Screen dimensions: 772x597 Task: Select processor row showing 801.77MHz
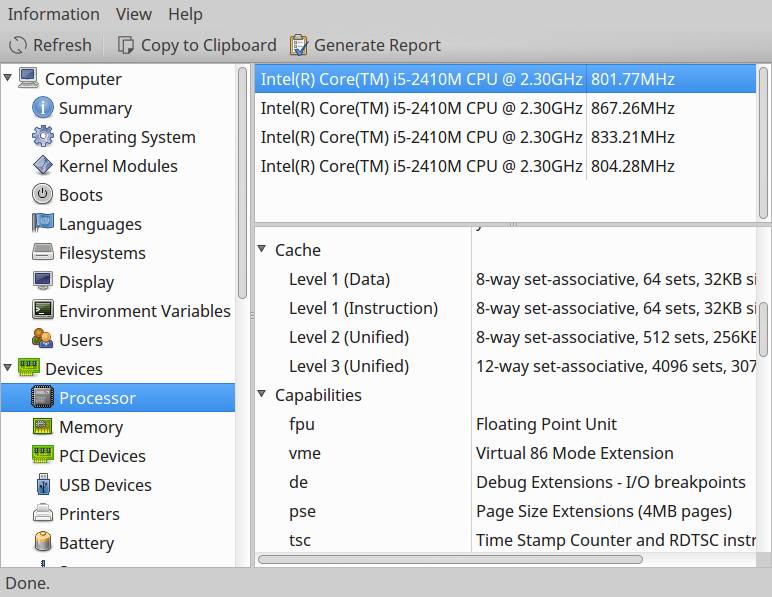tap(505, 79)
